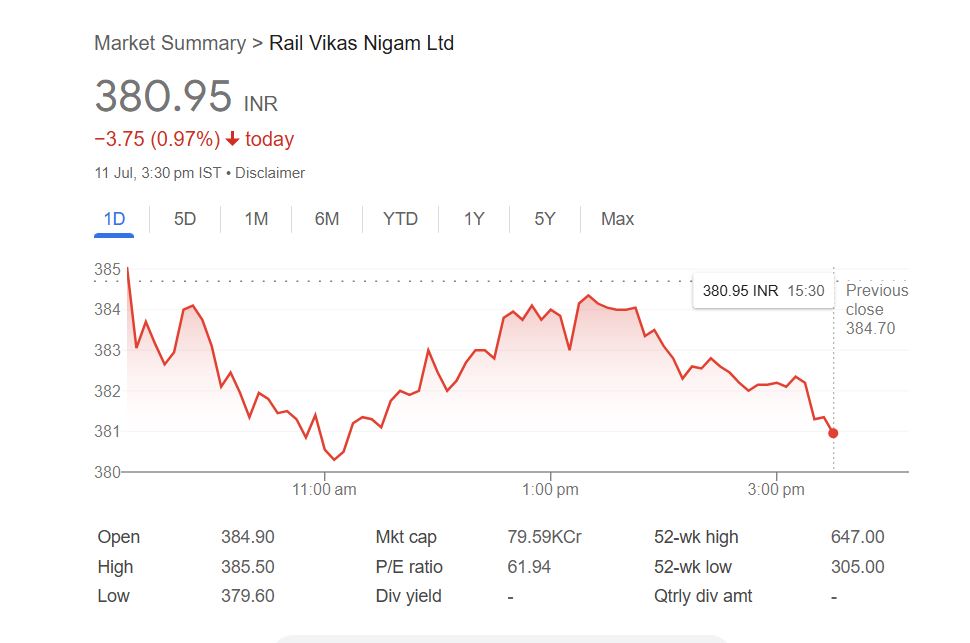Open the Disclaimer link
Viewport: 970px width, 643px height.
coord(270,173)
